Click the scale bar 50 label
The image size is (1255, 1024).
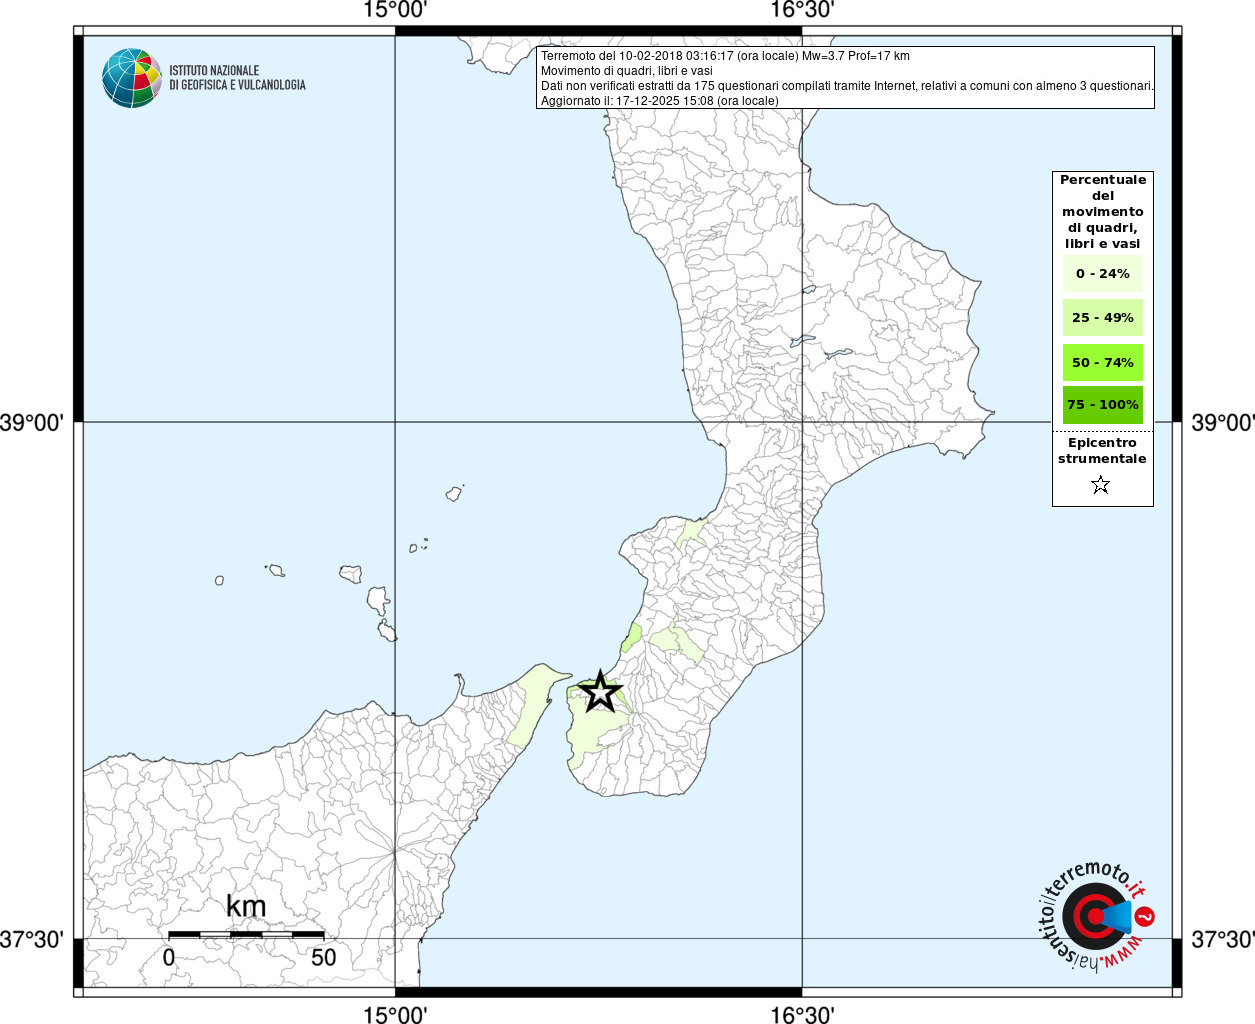tap(323, 957)
